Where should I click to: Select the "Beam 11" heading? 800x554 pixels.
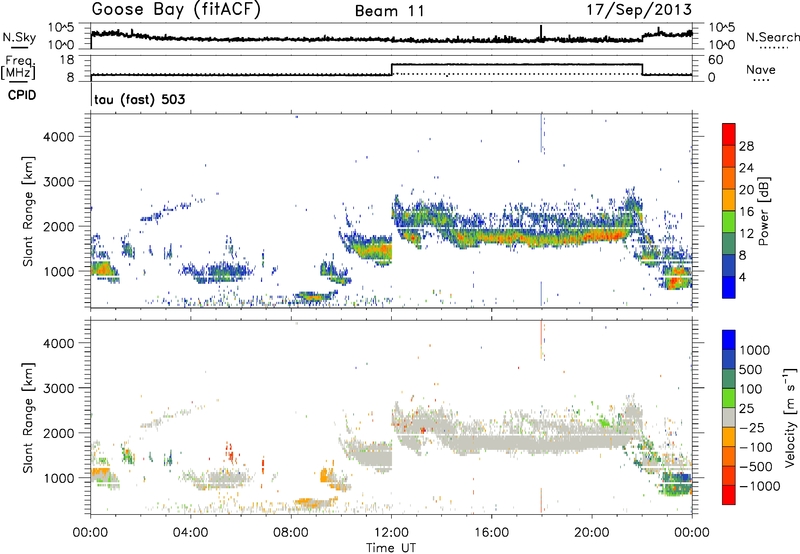(390, 11)
